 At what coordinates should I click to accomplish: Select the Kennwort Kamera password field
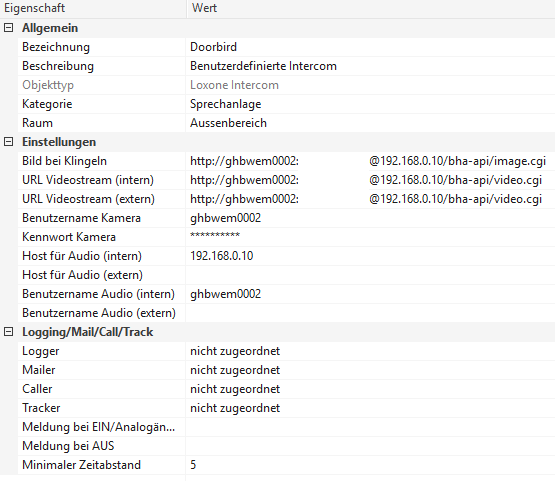pos(370,237)
